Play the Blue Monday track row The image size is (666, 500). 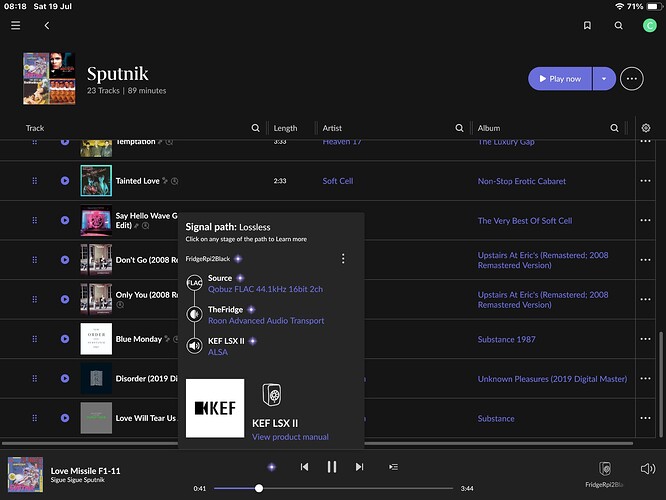click(65, 339)
